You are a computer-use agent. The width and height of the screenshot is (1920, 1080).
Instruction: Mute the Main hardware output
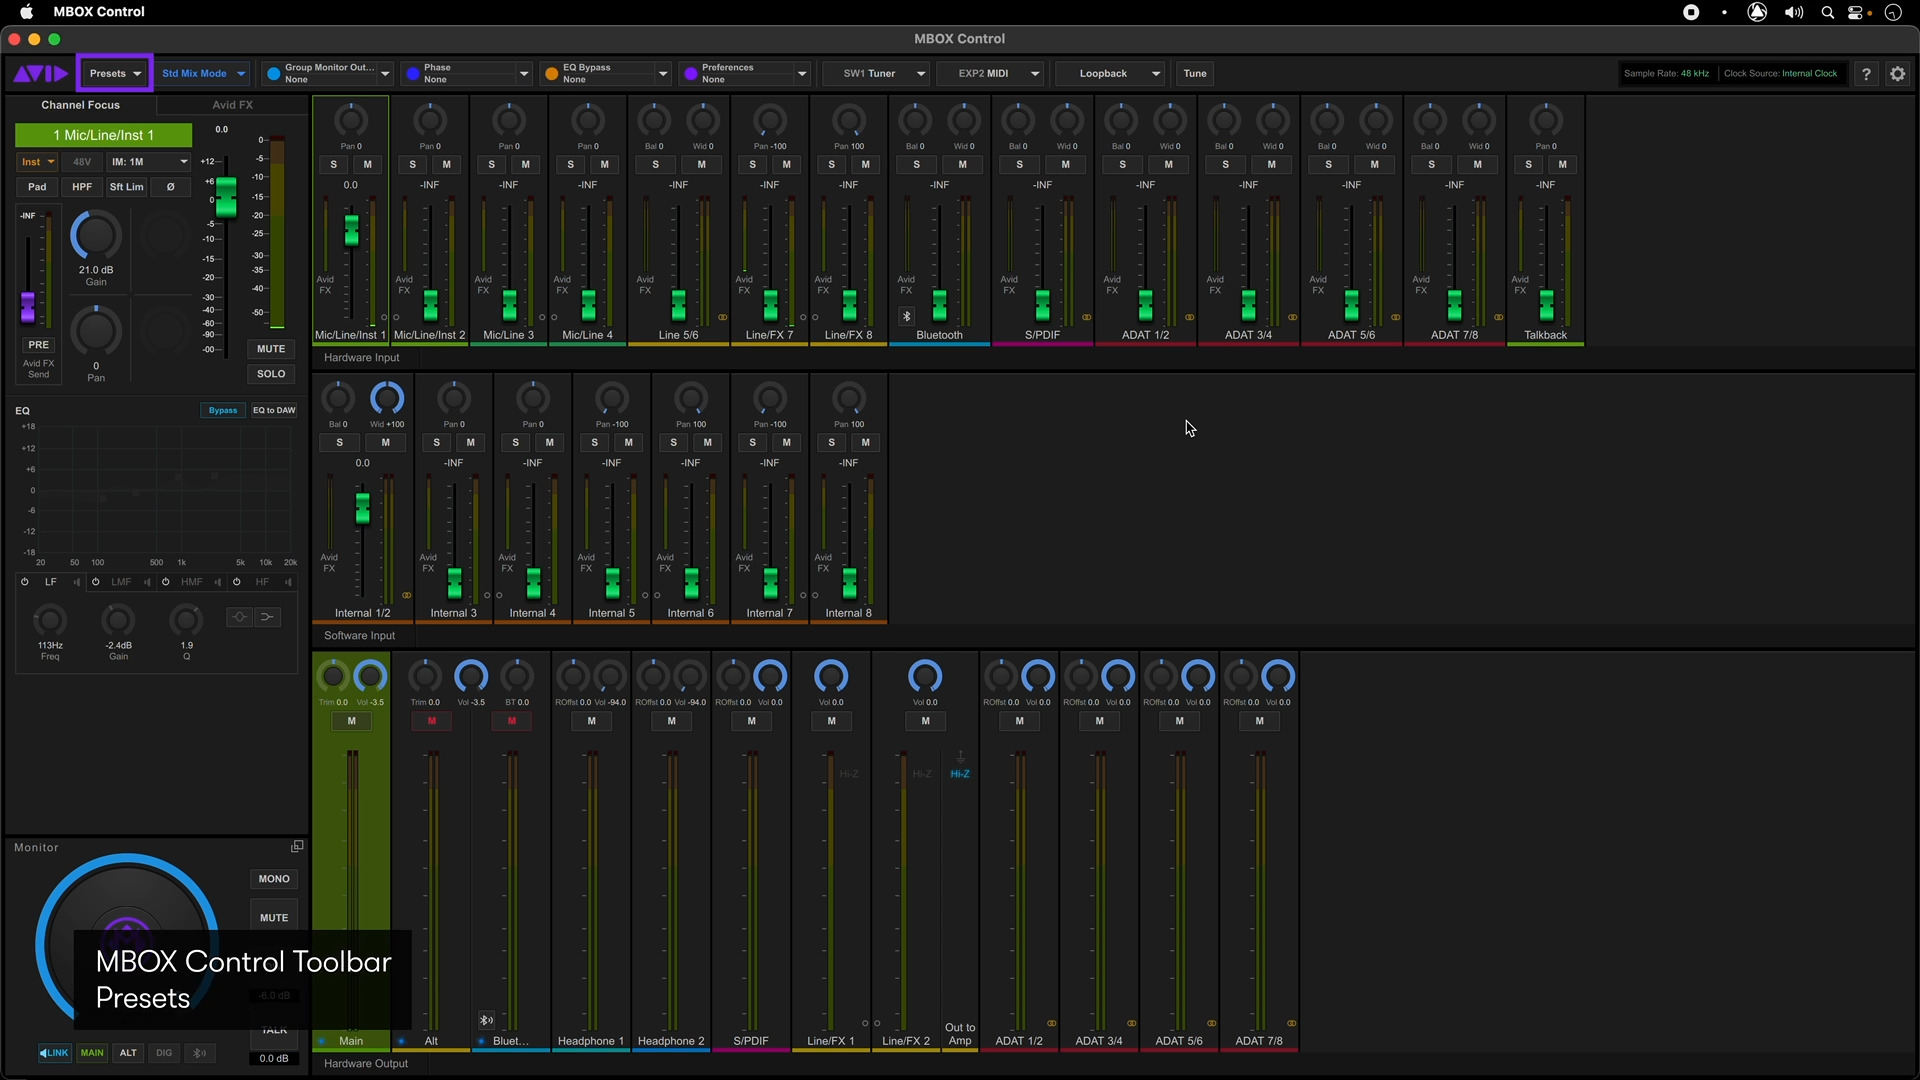click(351, 721)
